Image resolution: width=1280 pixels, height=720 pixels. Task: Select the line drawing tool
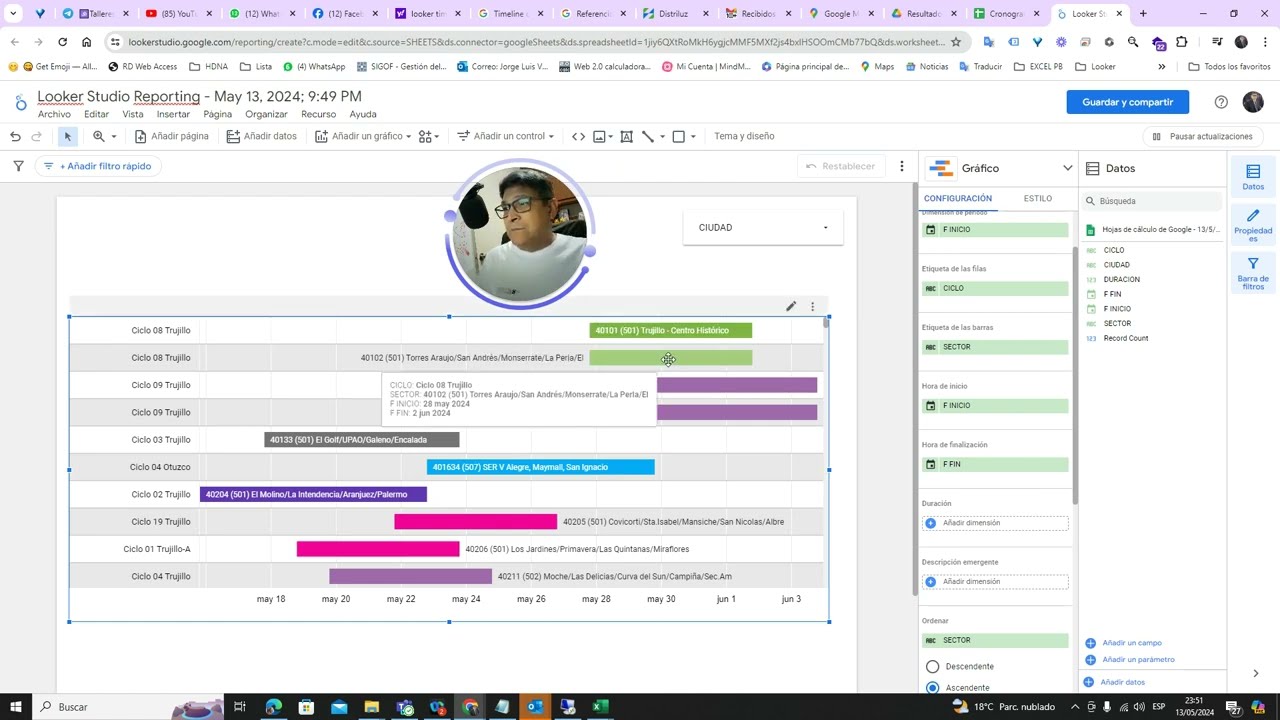tap(648, 136)
